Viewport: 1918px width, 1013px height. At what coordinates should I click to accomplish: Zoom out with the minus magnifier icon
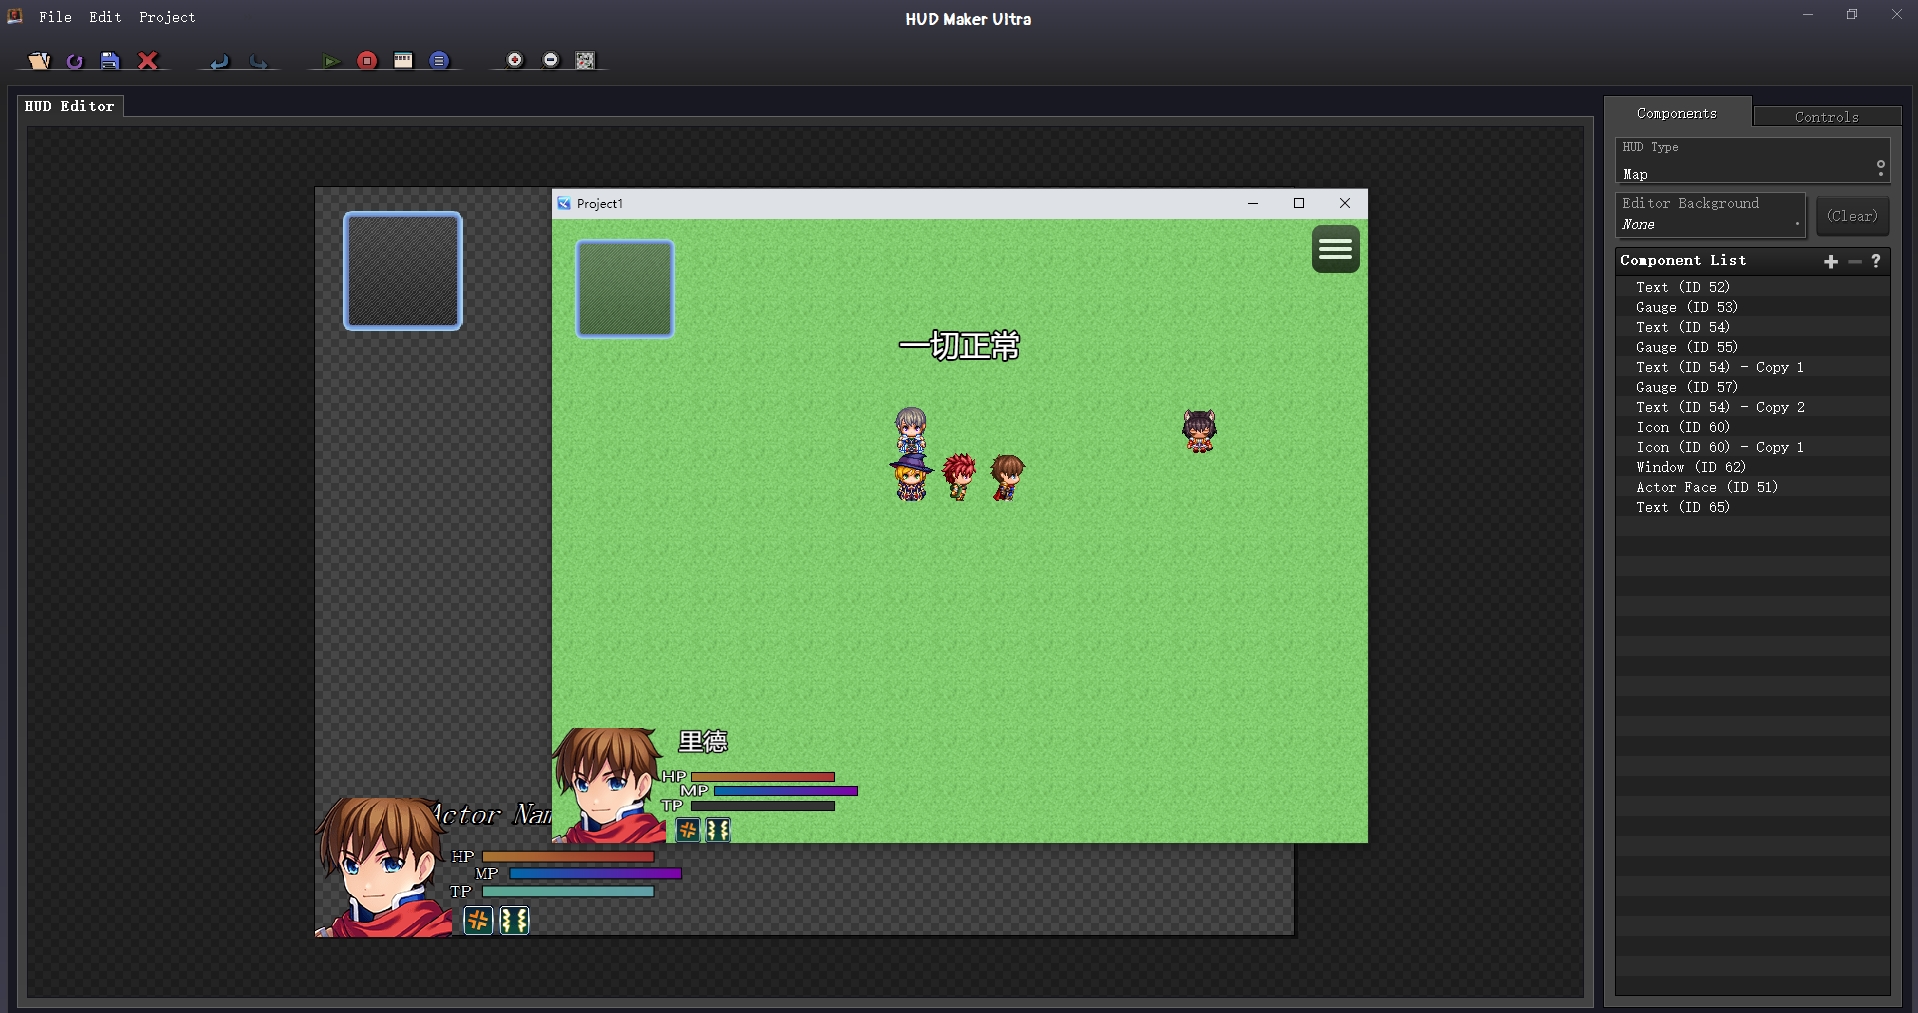pos(550,61)
